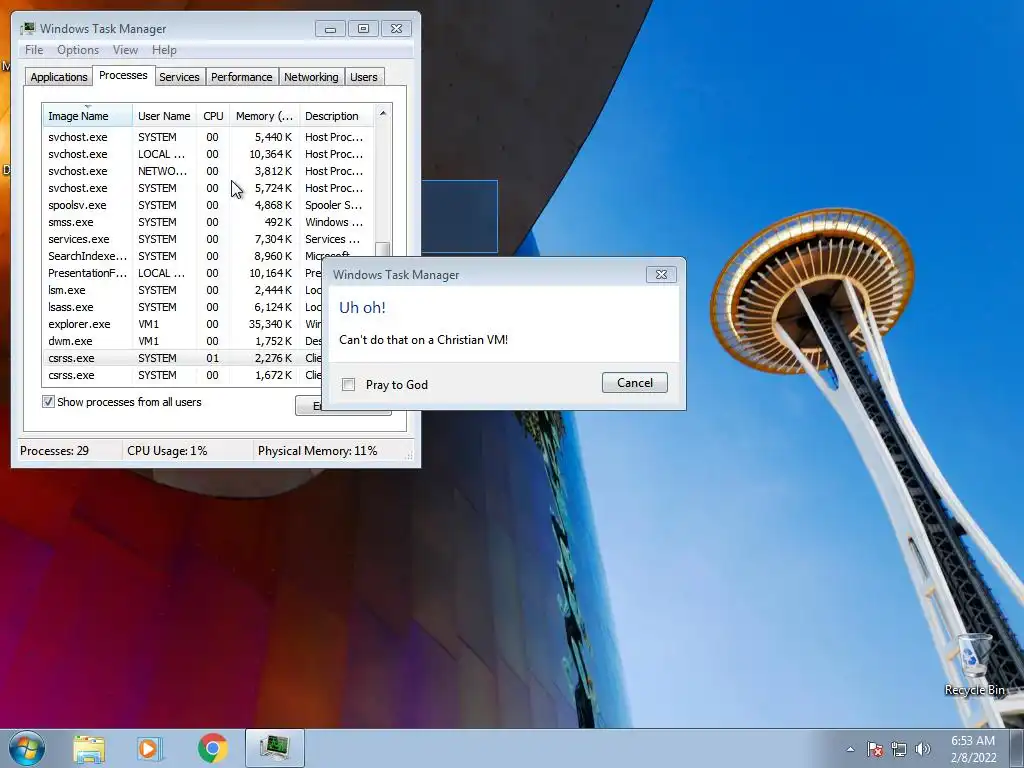Screen dimensions: 1024x768
Task: Select the PresentationF... process row
Action: coord(183,273)
